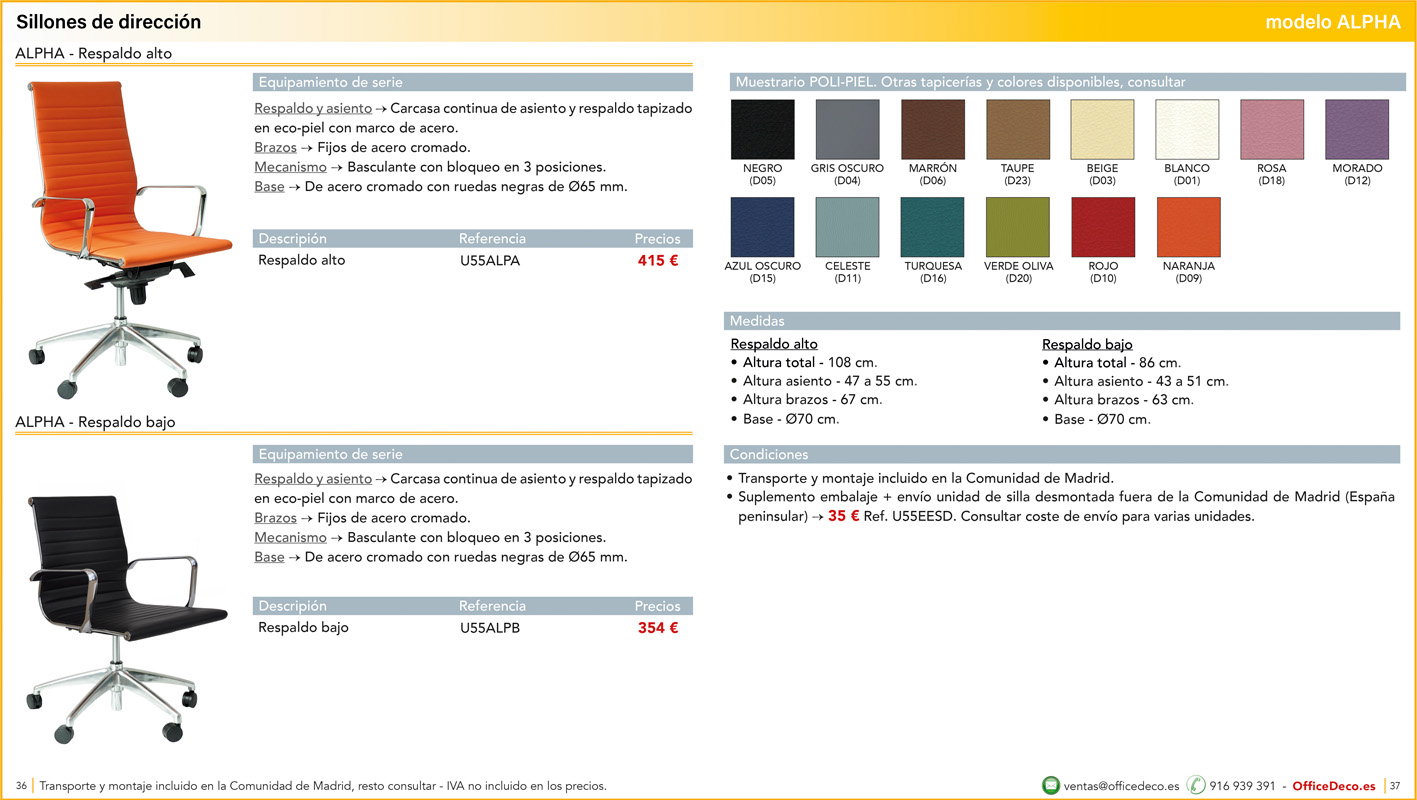This screenshot has height=800, width=1417.
Task: Click 'Altura brazos - 63 cm.' line
Action: click(1124, 400)
